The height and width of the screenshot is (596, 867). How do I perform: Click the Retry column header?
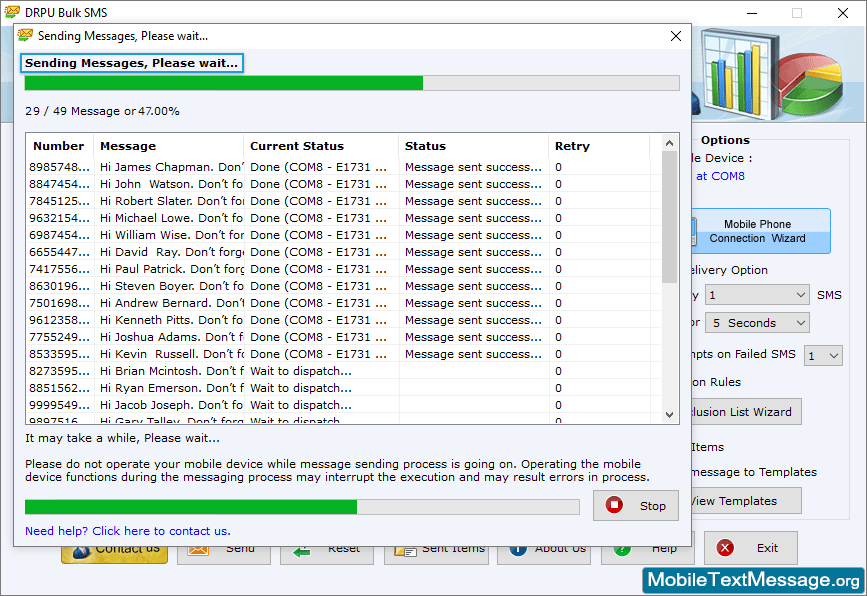[599, 146]
